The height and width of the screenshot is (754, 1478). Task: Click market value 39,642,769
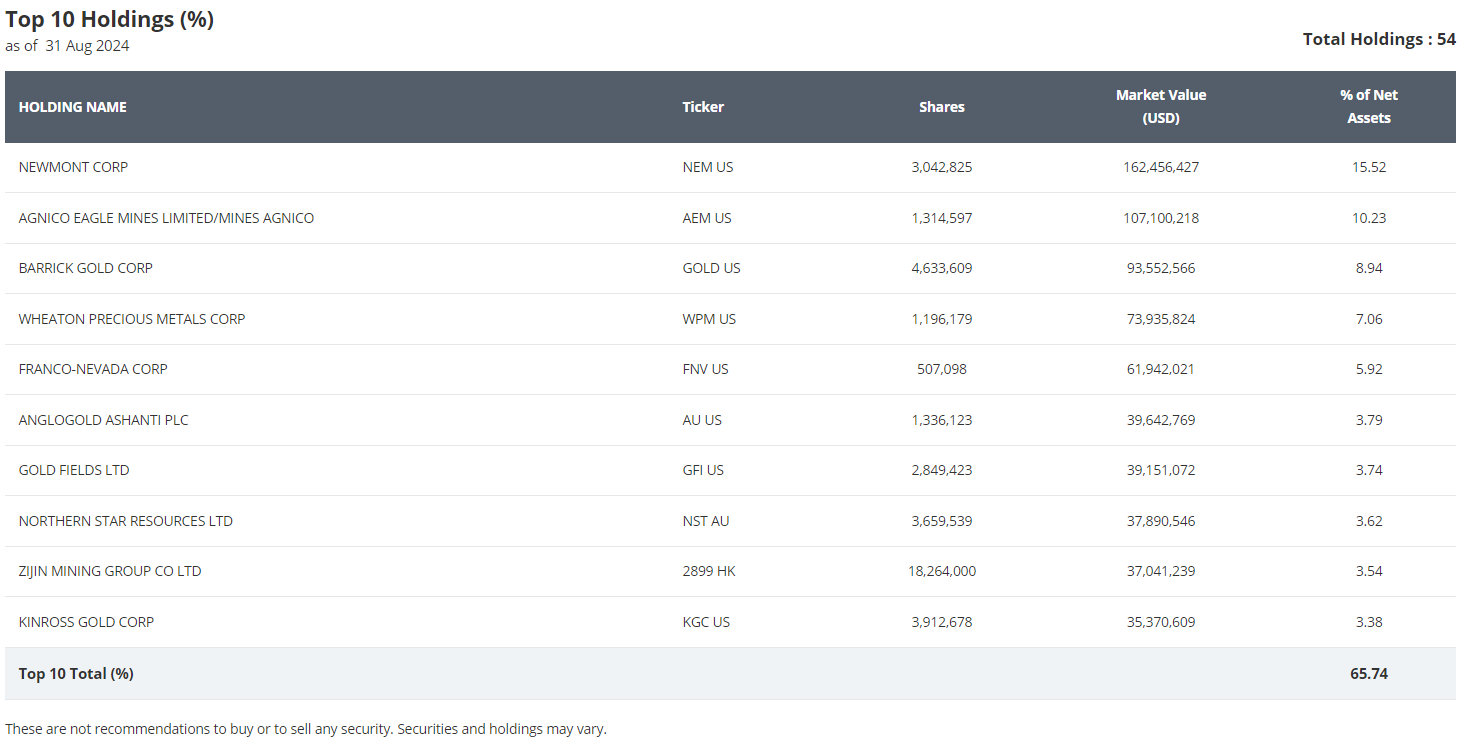(x=1161, y=420)
